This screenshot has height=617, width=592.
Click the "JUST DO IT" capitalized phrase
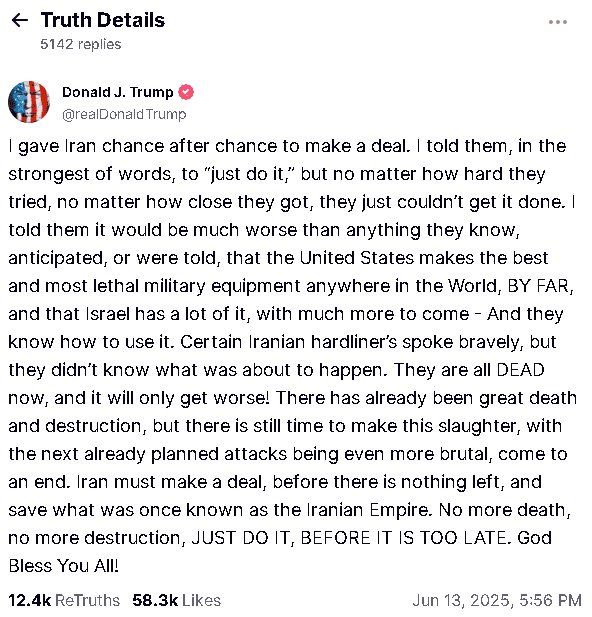pyautogui.click(x=240, y=538)
